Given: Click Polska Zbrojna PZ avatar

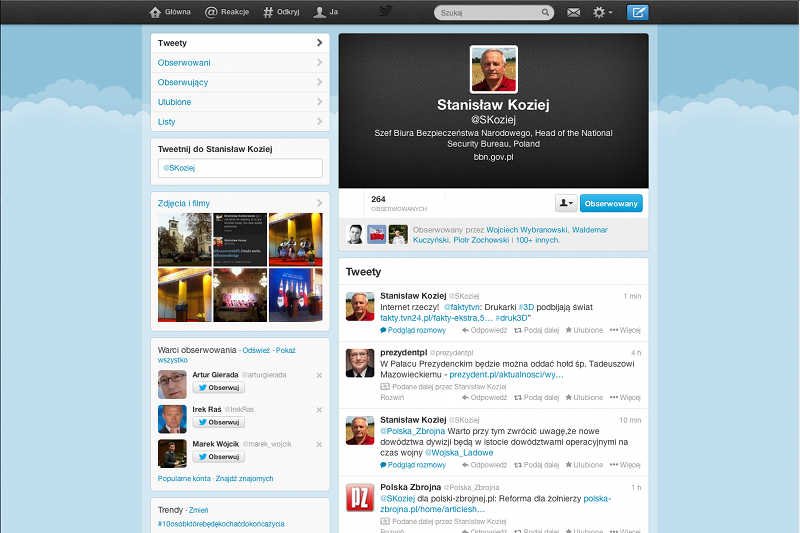Looking at the screenshot, I should (360, 497).
